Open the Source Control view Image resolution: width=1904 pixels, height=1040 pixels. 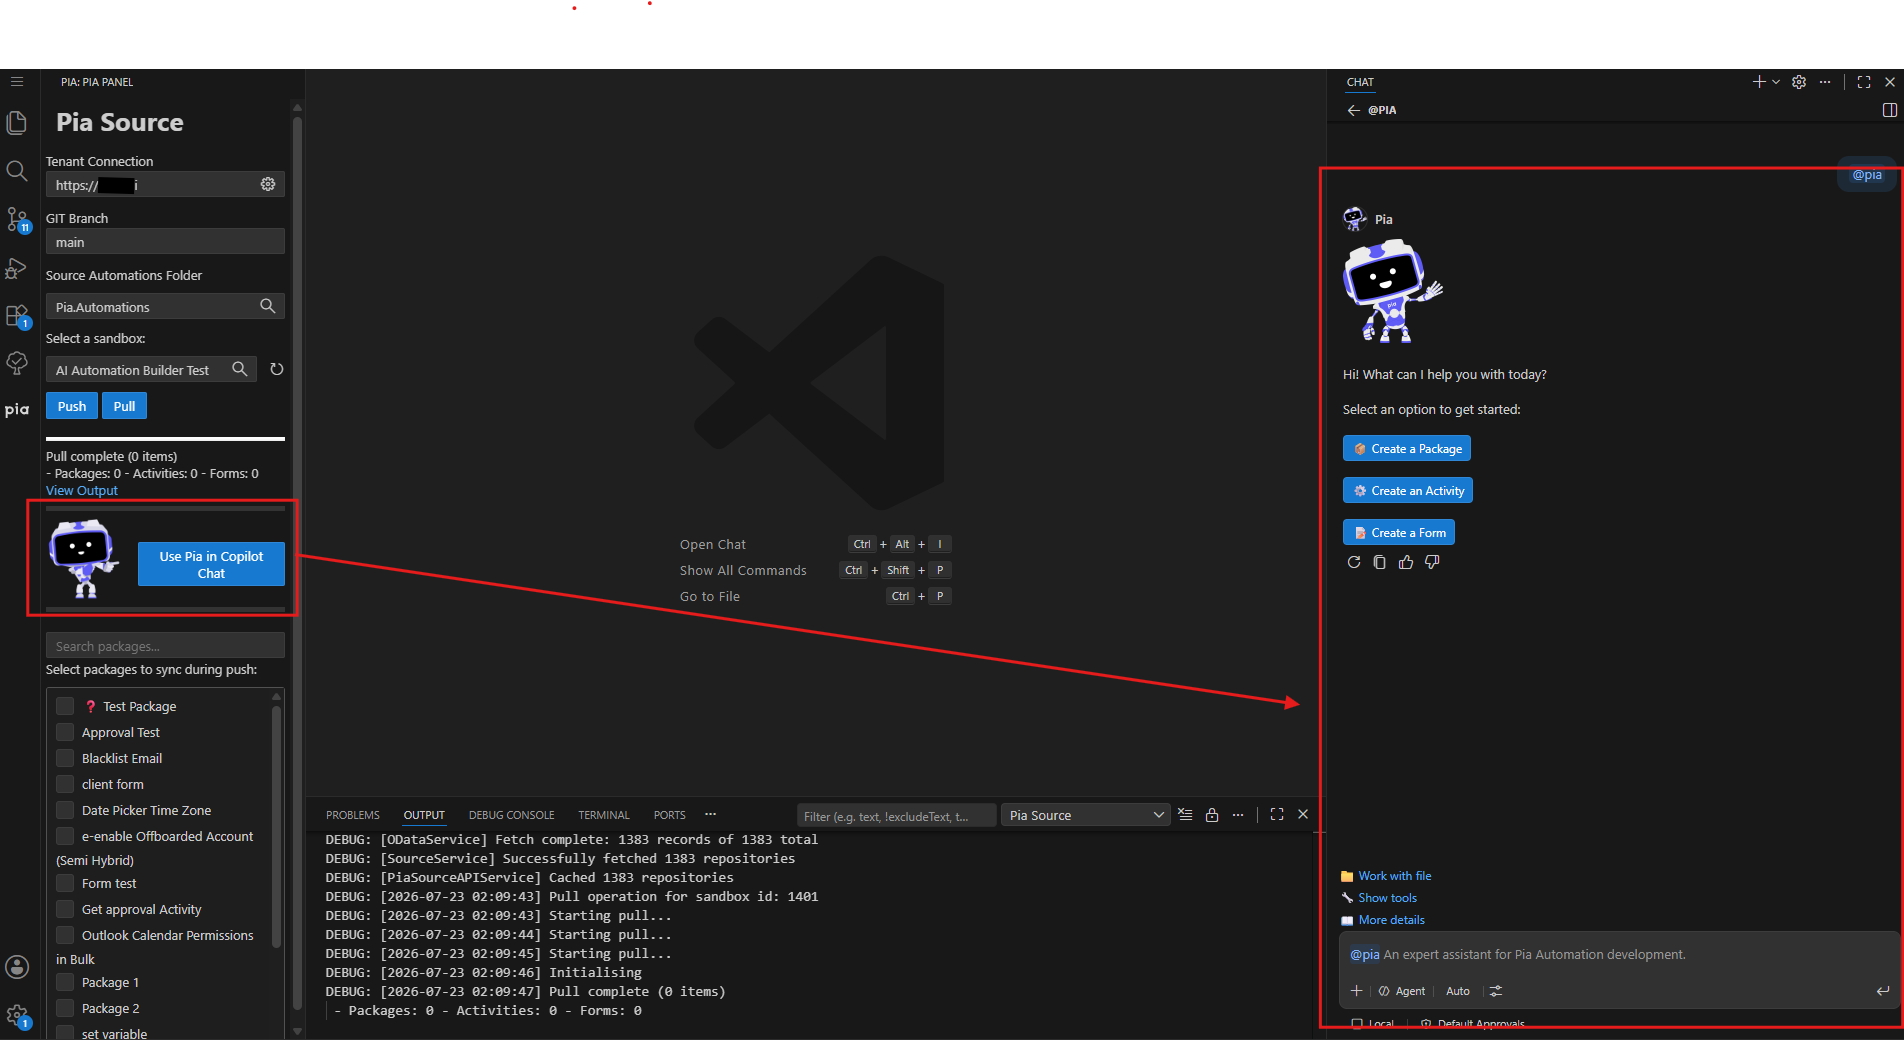(x=17, y=220)
